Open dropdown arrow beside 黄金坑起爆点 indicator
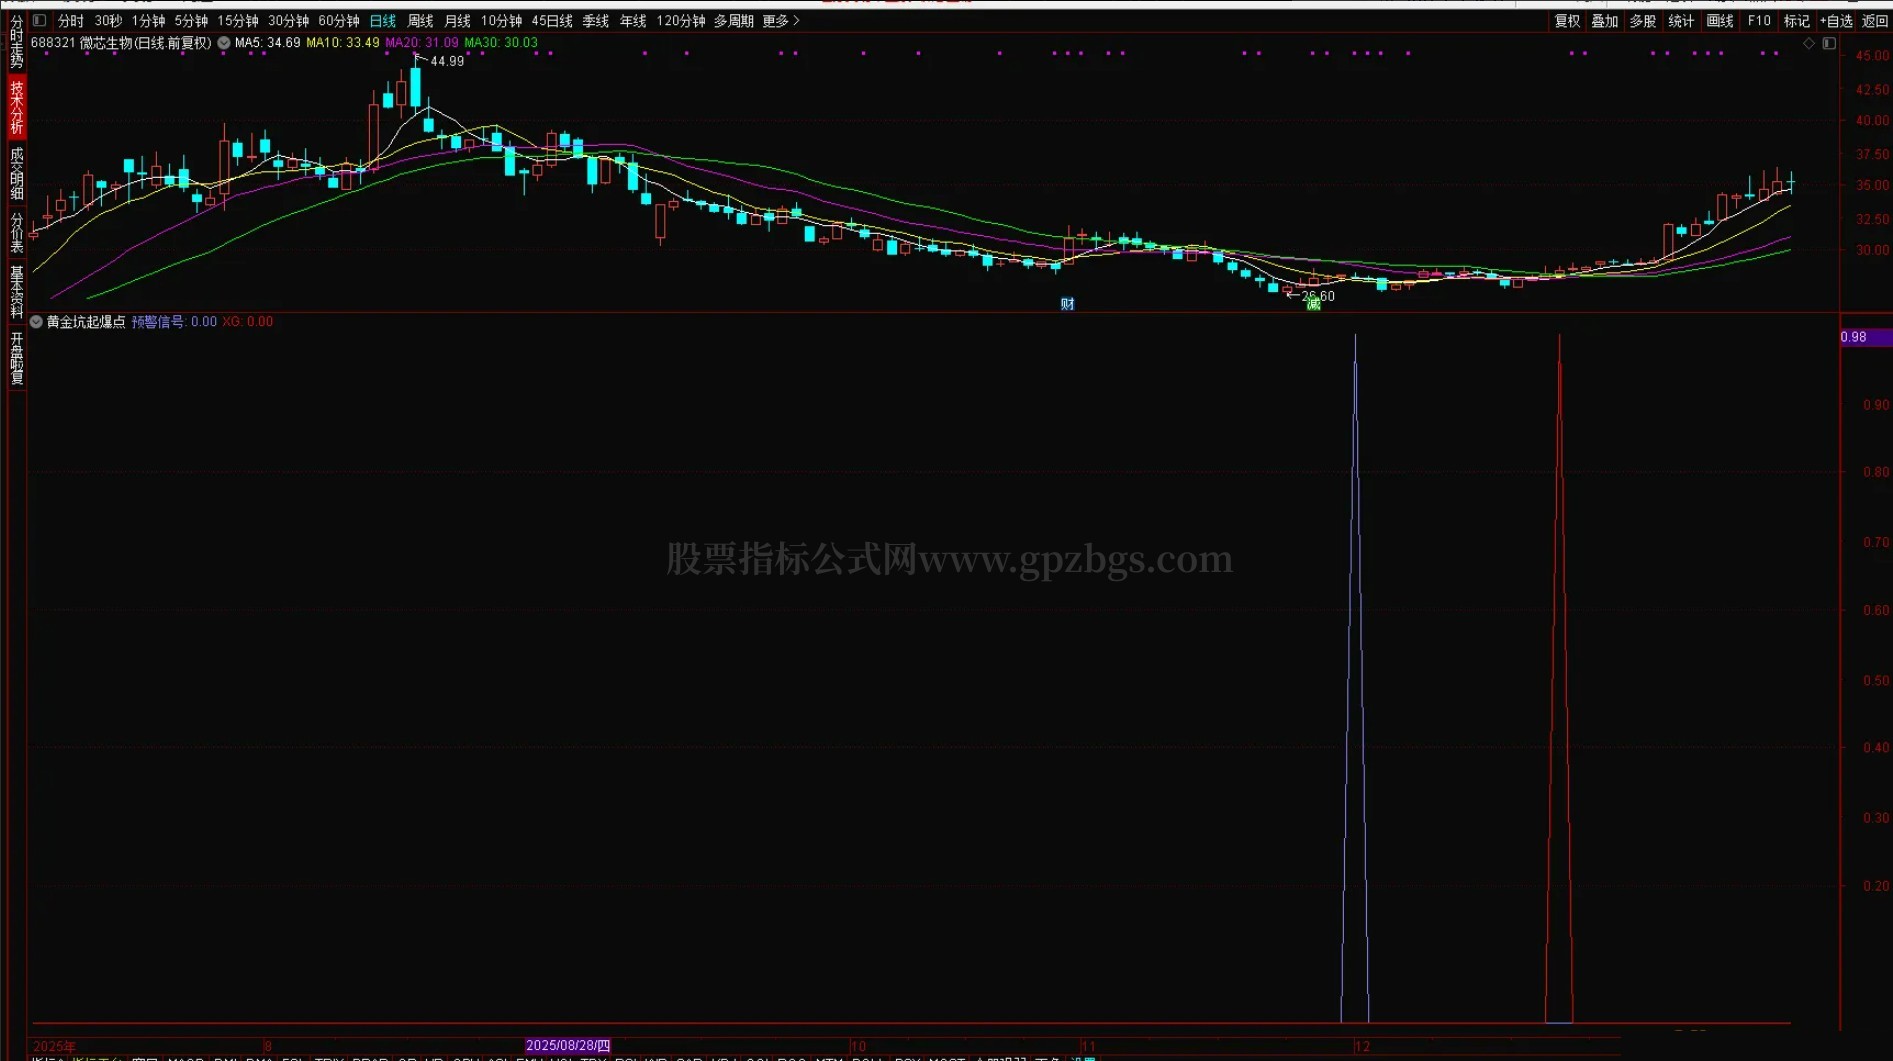The width and height of the screenshot is (1893, 1061). [37, 322]
